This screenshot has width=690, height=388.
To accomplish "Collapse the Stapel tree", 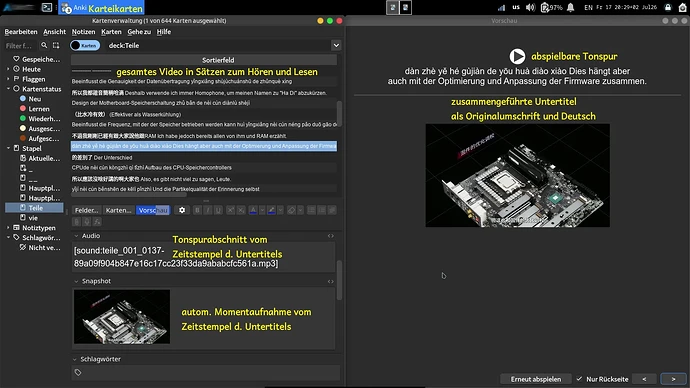I will [8, 148].
